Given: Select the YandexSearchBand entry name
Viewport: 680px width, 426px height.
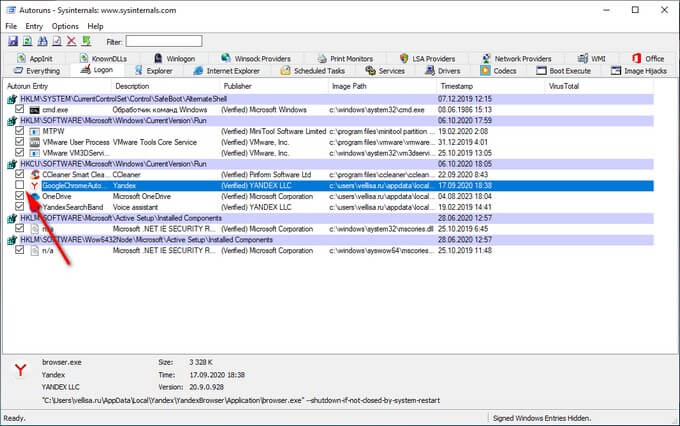Looking at the screenshot, I should [x=73, y=207].
